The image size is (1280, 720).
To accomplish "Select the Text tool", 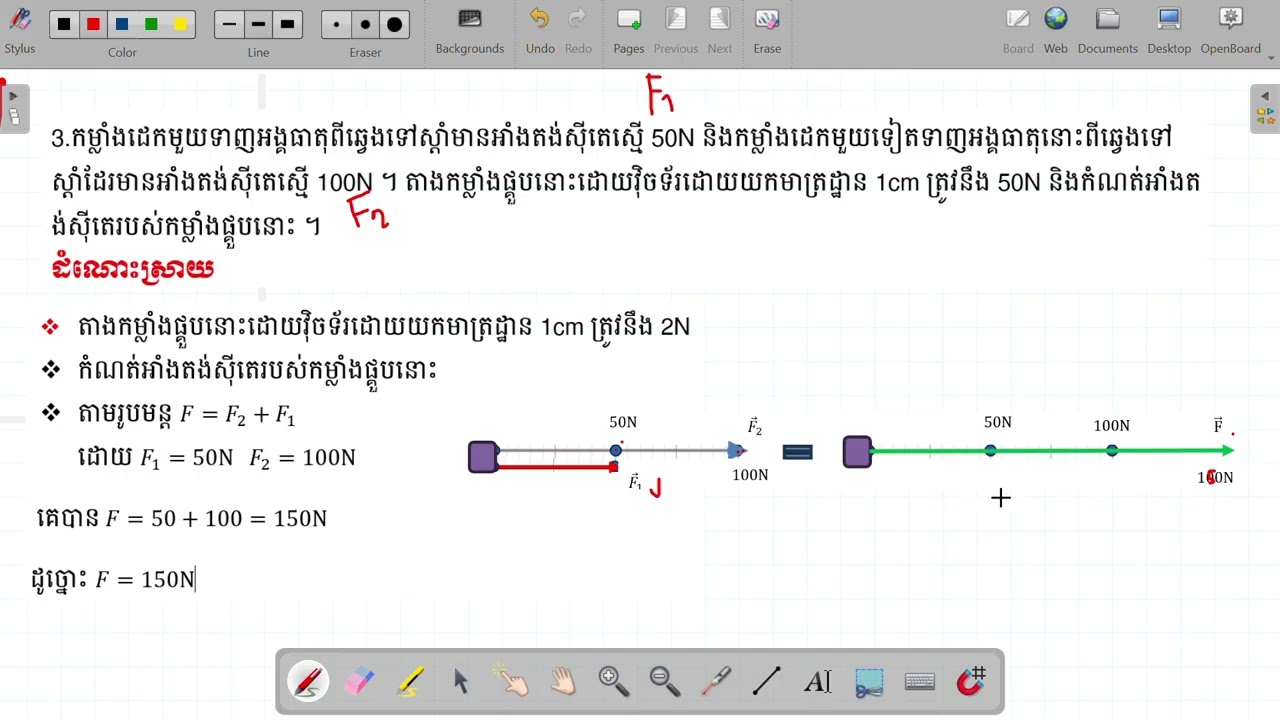I will coord(818,682).
